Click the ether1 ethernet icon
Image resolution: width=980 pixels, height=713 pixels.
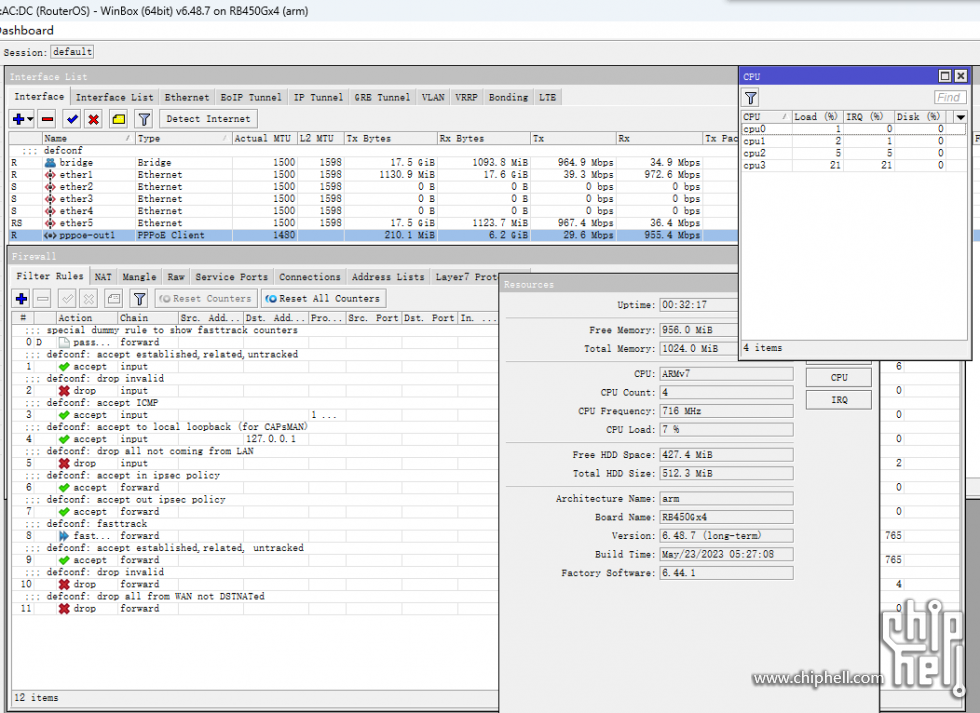pos(51,174)
